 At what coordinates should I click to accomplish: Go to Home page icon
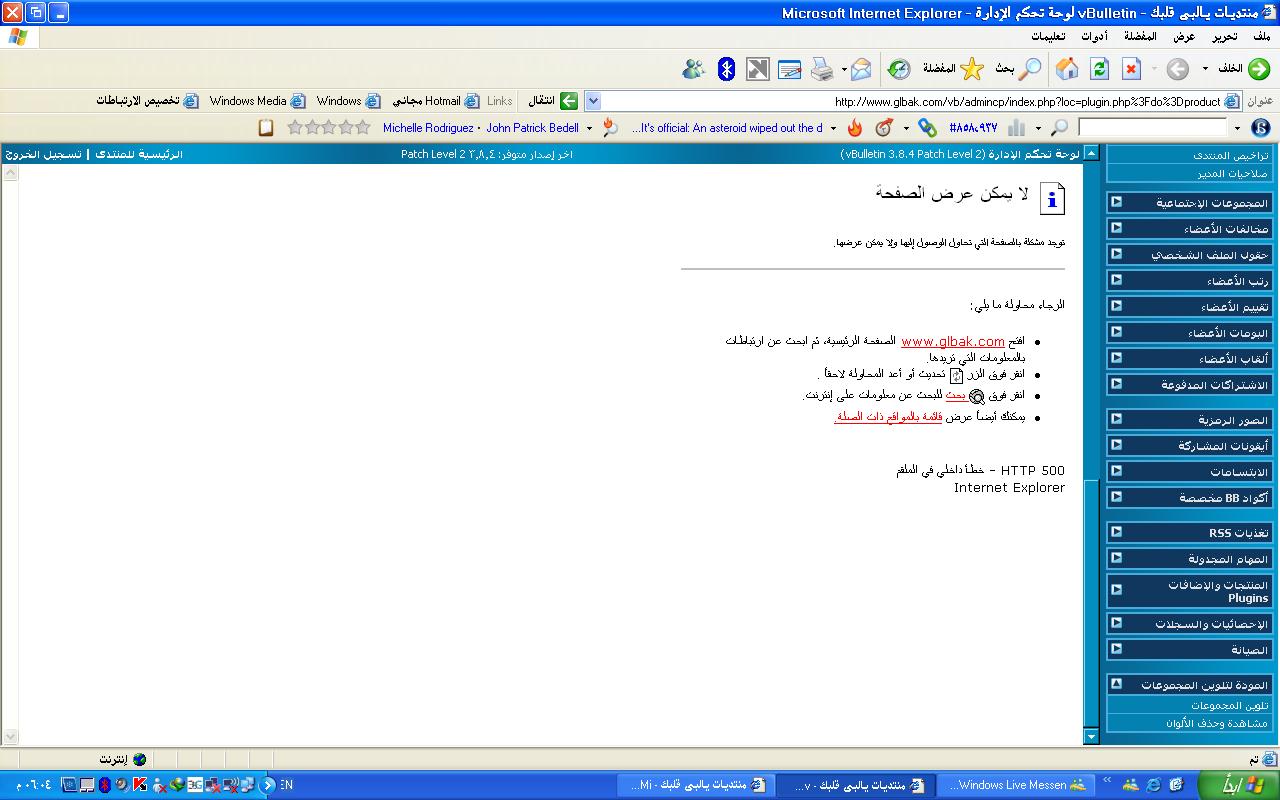pyautogui.click(x=1067, y=69)
